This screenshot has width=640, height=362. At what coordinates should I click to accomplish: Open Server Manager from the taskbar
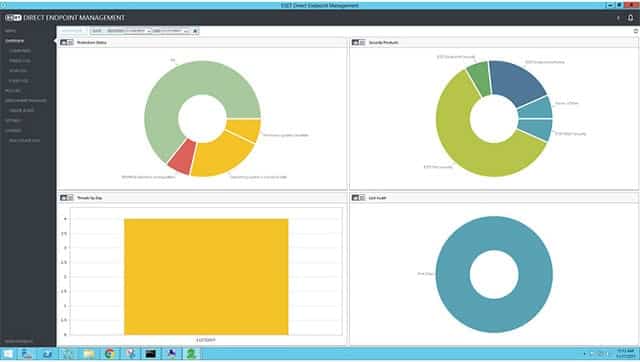27,354
